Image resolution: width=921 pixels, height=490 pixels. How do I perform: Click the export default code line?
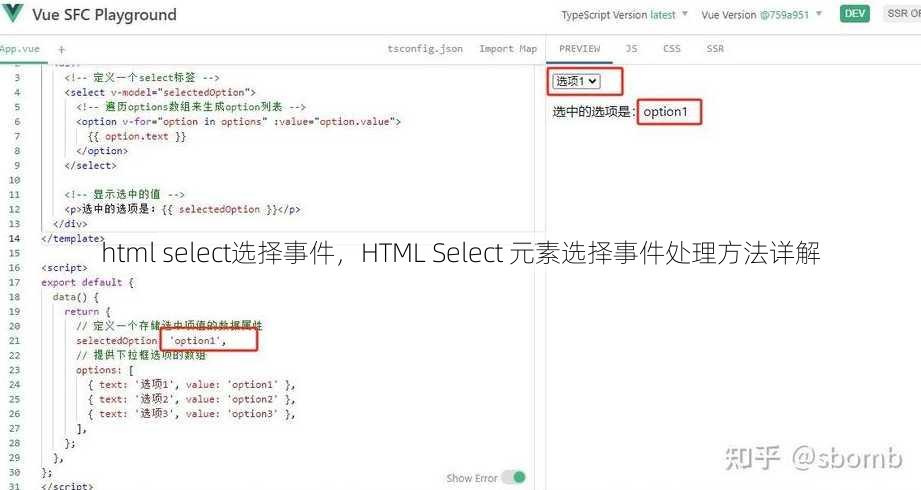click(x=88, y=283)
